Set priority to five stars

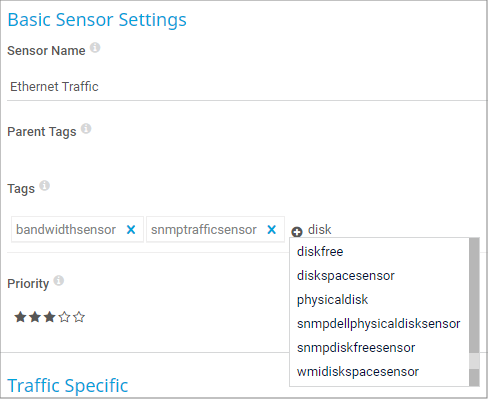click(79, 317)
